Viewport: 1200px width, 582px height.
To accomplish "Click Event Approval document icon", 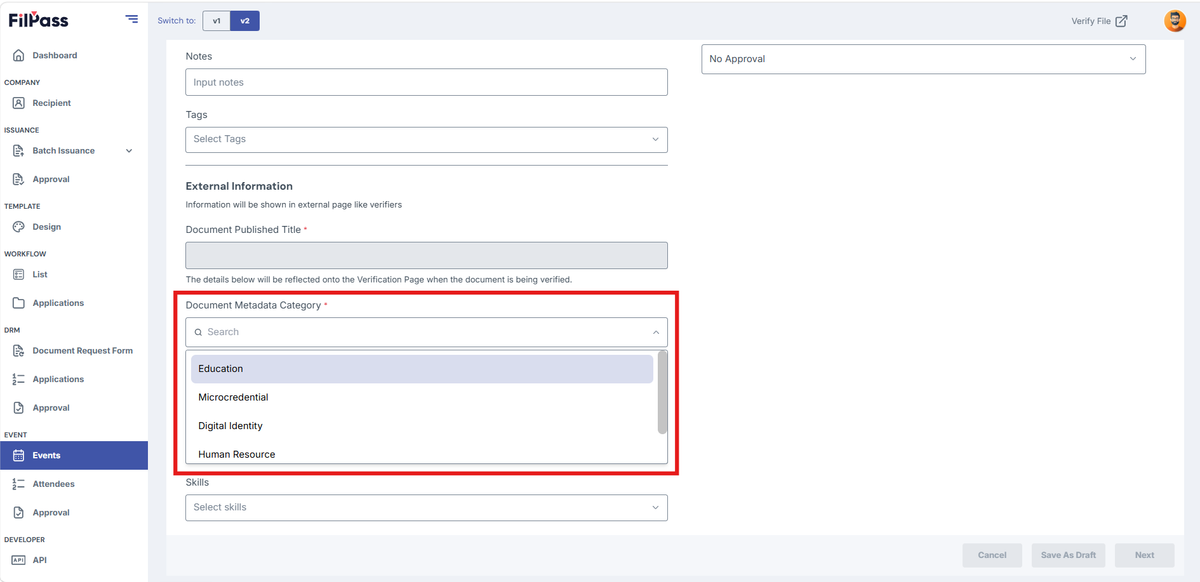I will (18, 512).
